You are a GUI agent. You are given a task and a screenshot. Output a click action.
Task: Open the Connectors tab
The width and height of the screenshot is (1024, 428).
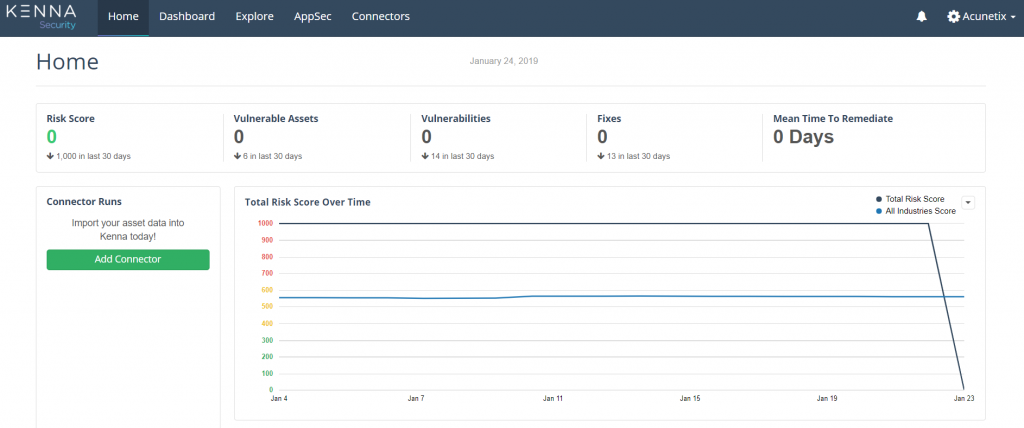381,17
